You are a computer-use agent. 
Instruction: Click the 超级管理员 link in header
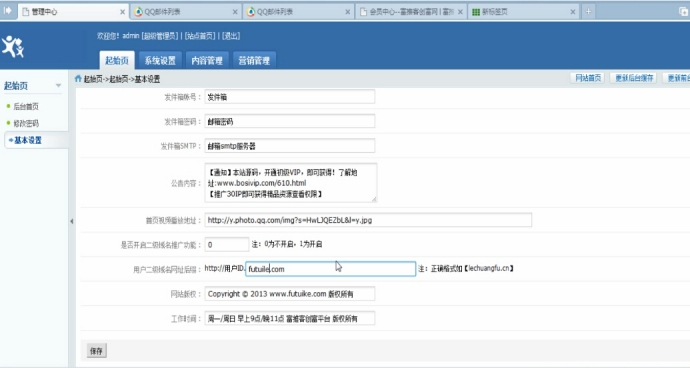tap(160, 36)
